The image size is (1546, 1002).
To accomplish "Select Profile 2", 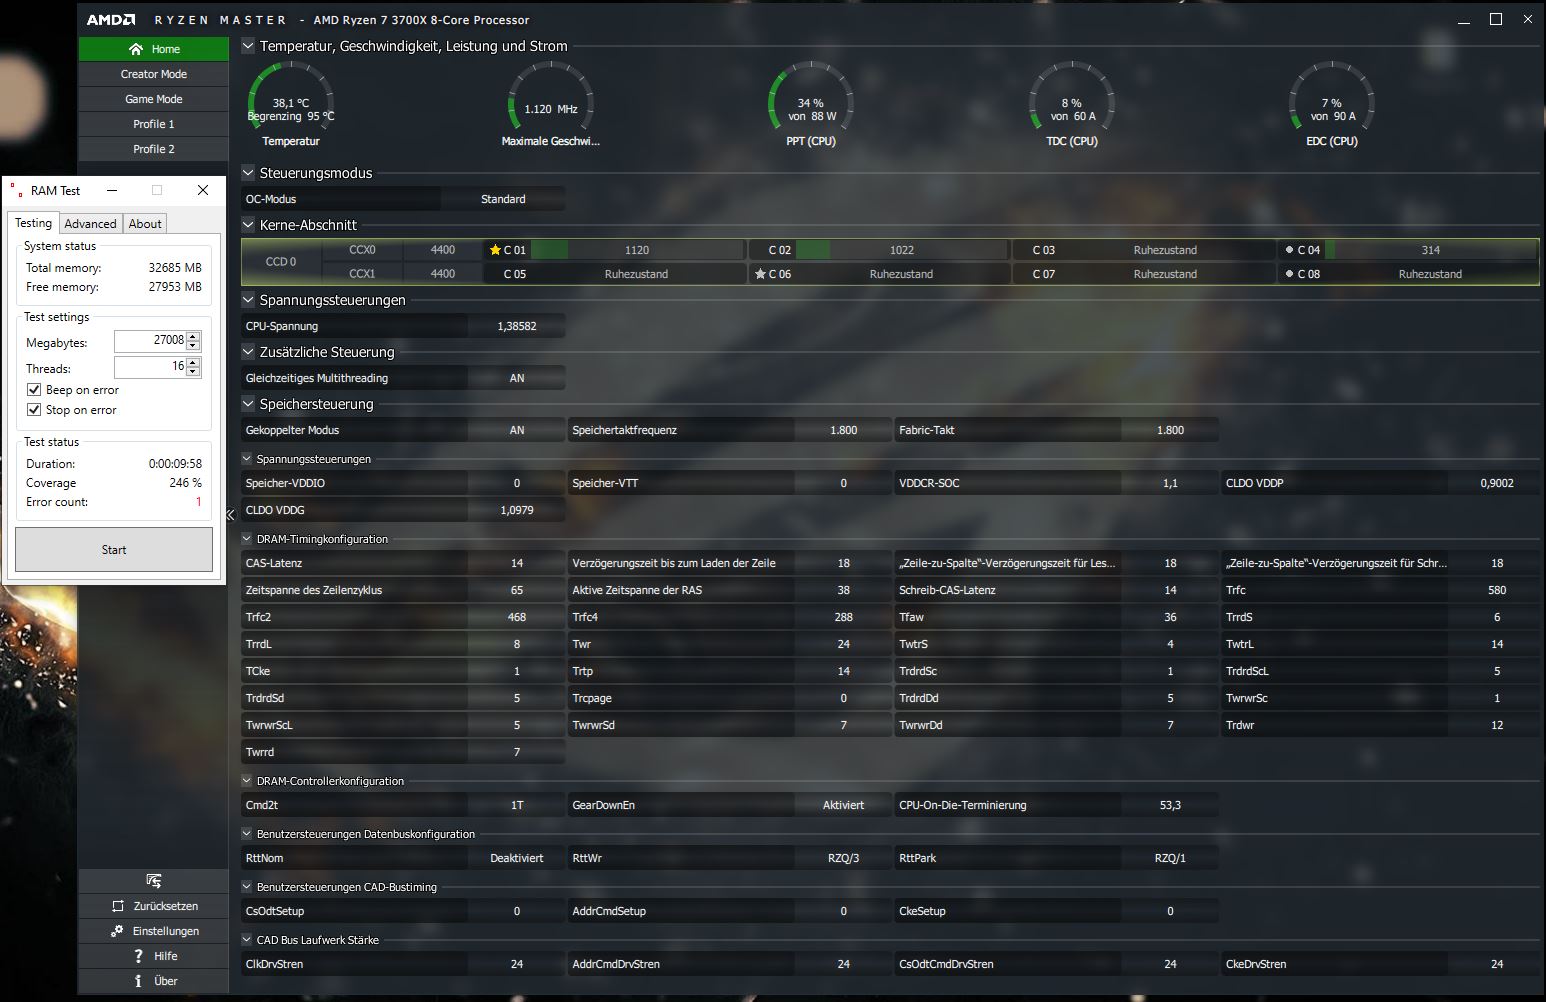I will click(x=154, y=149).
